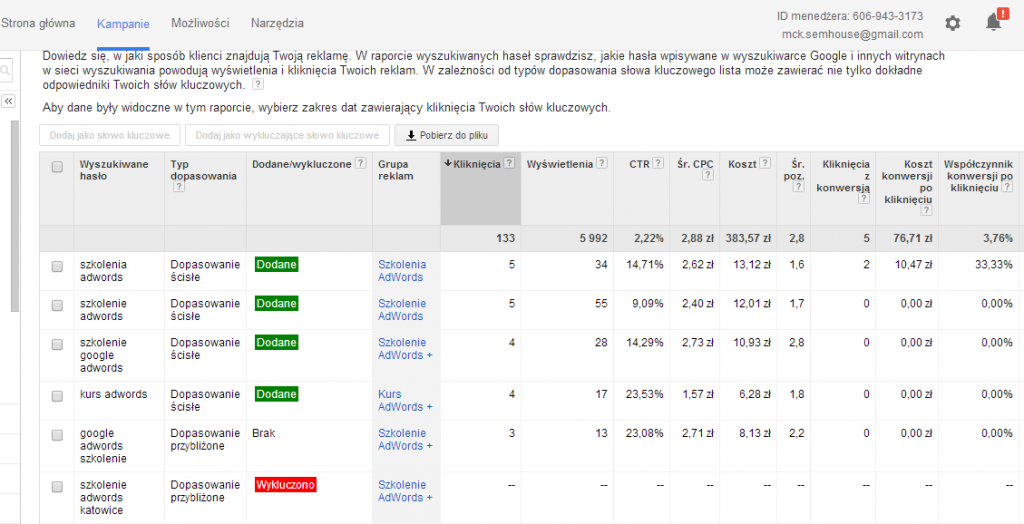
Task: Sort table by Kliknięcia column
Action: 474,164
